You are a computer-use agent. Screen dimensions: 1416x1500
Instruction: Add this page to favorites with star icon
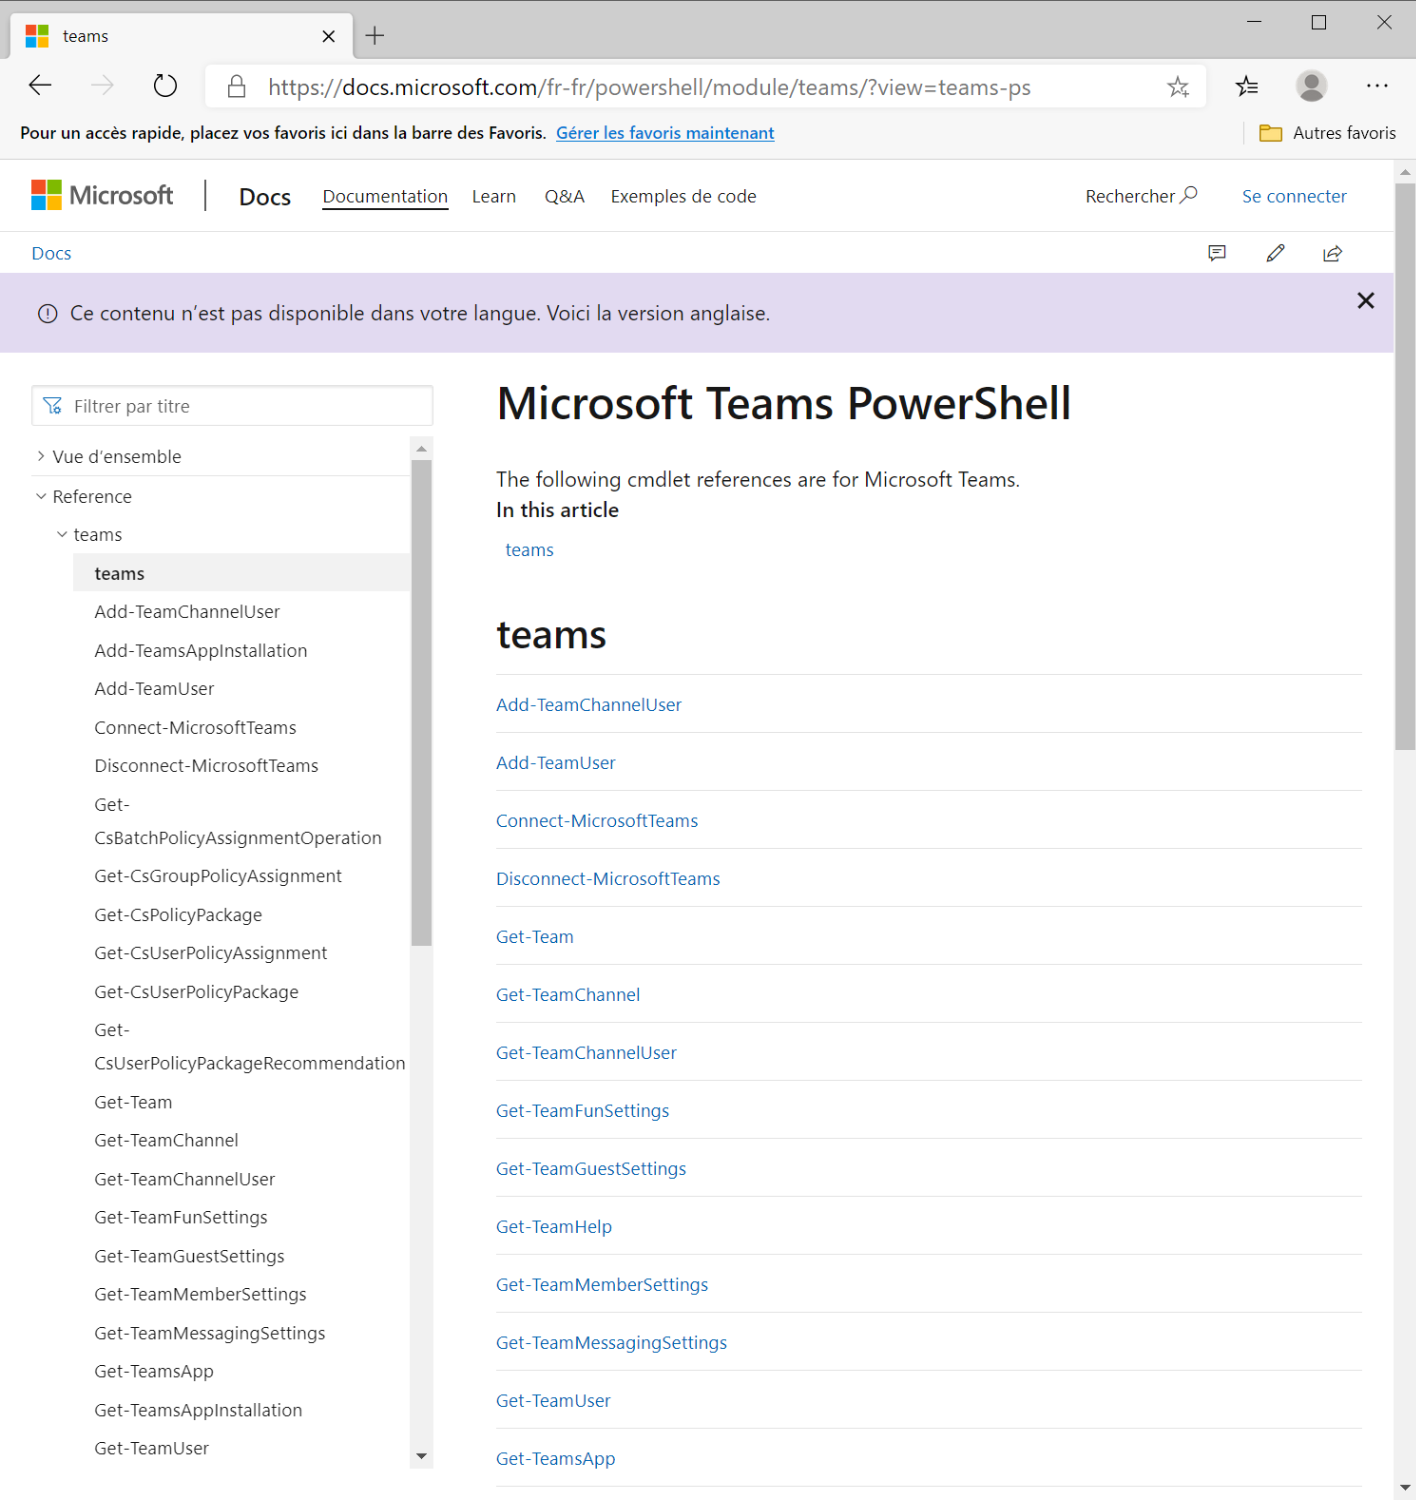[x=1178, y=87]
